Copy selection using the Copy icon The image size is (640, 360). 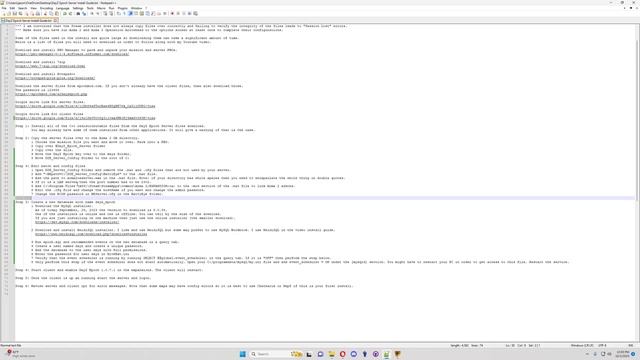pyautogui.click(x=51, y=13)
